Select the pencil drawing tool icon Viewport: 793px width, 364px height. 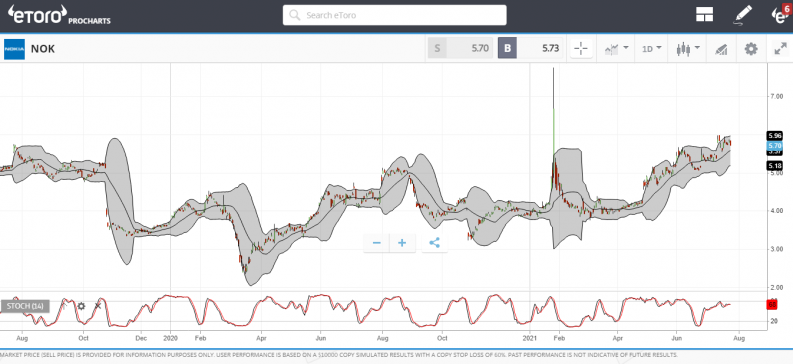743,15
